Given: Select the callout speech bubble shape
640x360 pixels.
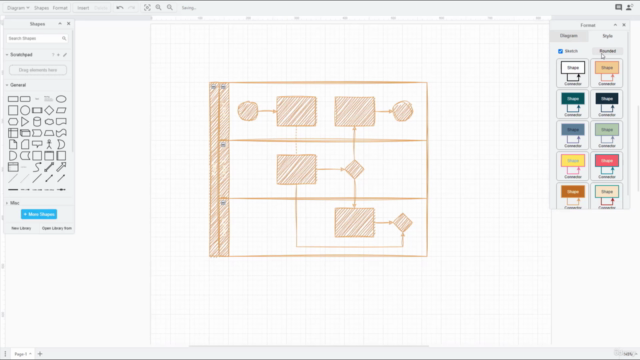Looking at the screenshot, I should [37, 144].
